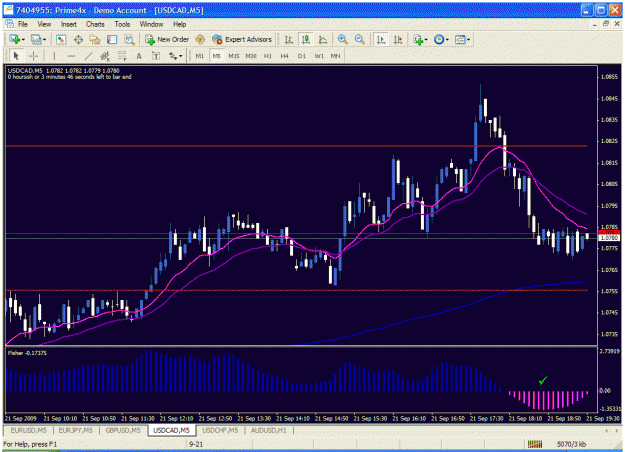This screenshot has height=452, width=625.
Task: Switch chart to Candlesticks mode
Action: point(306,39)
